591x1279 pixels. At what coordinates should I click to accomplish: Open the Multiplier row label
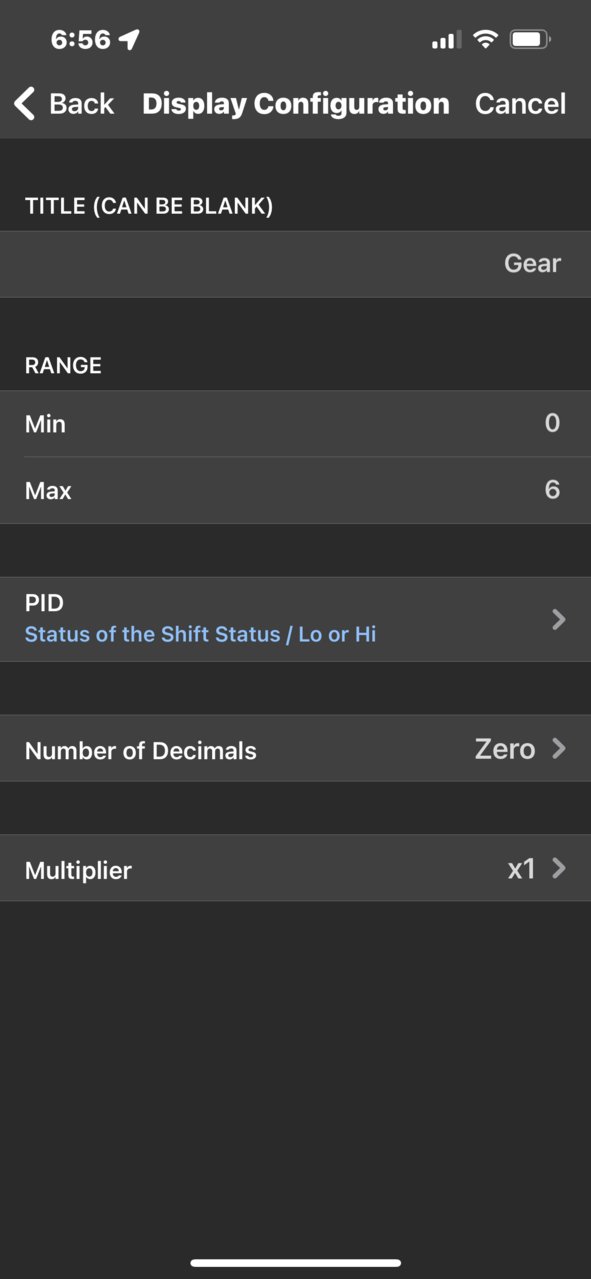(x=78, y=870)
